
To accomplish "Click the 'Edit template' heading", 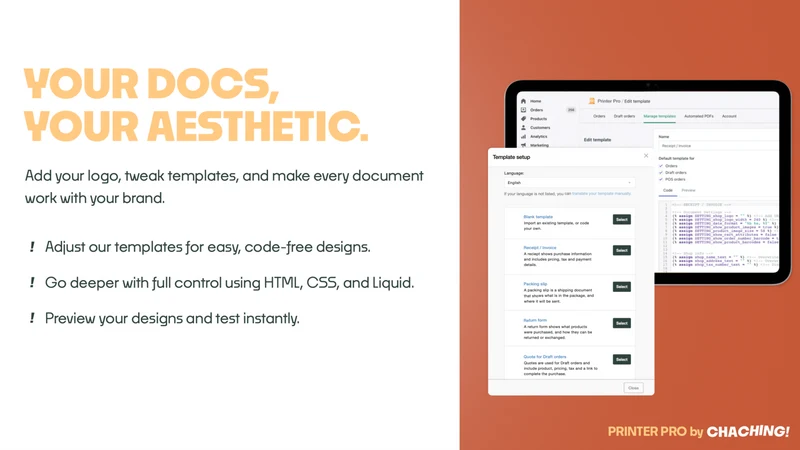I will [x=597, y=140].
